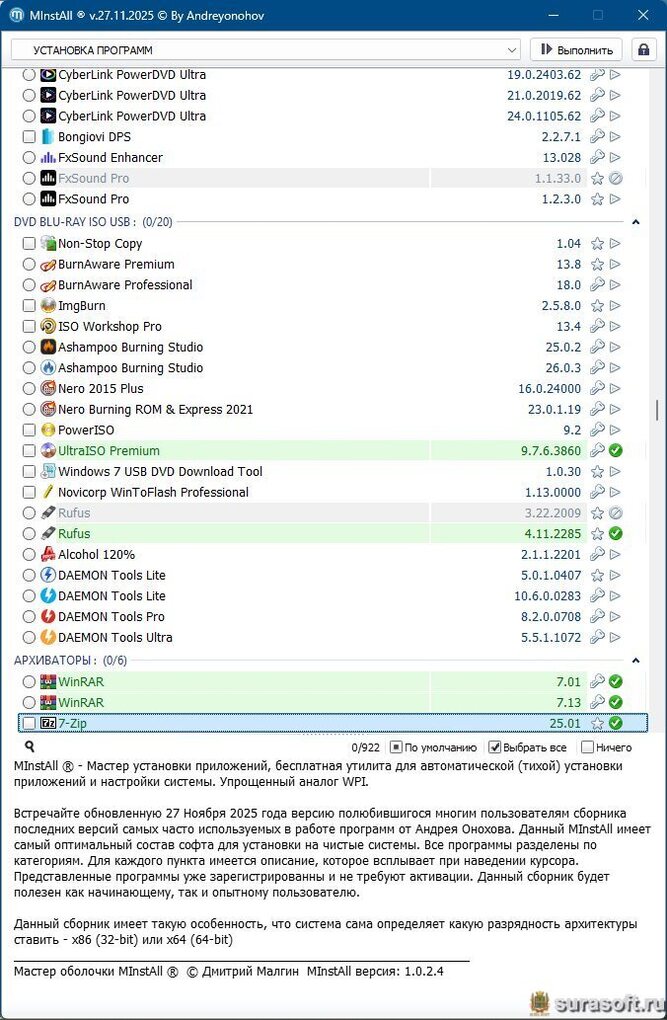Click the search magnifier icon
Image resolution: width=667 pixels, height=1020 pixels.
pyautogui.click(x=29, y=747)
